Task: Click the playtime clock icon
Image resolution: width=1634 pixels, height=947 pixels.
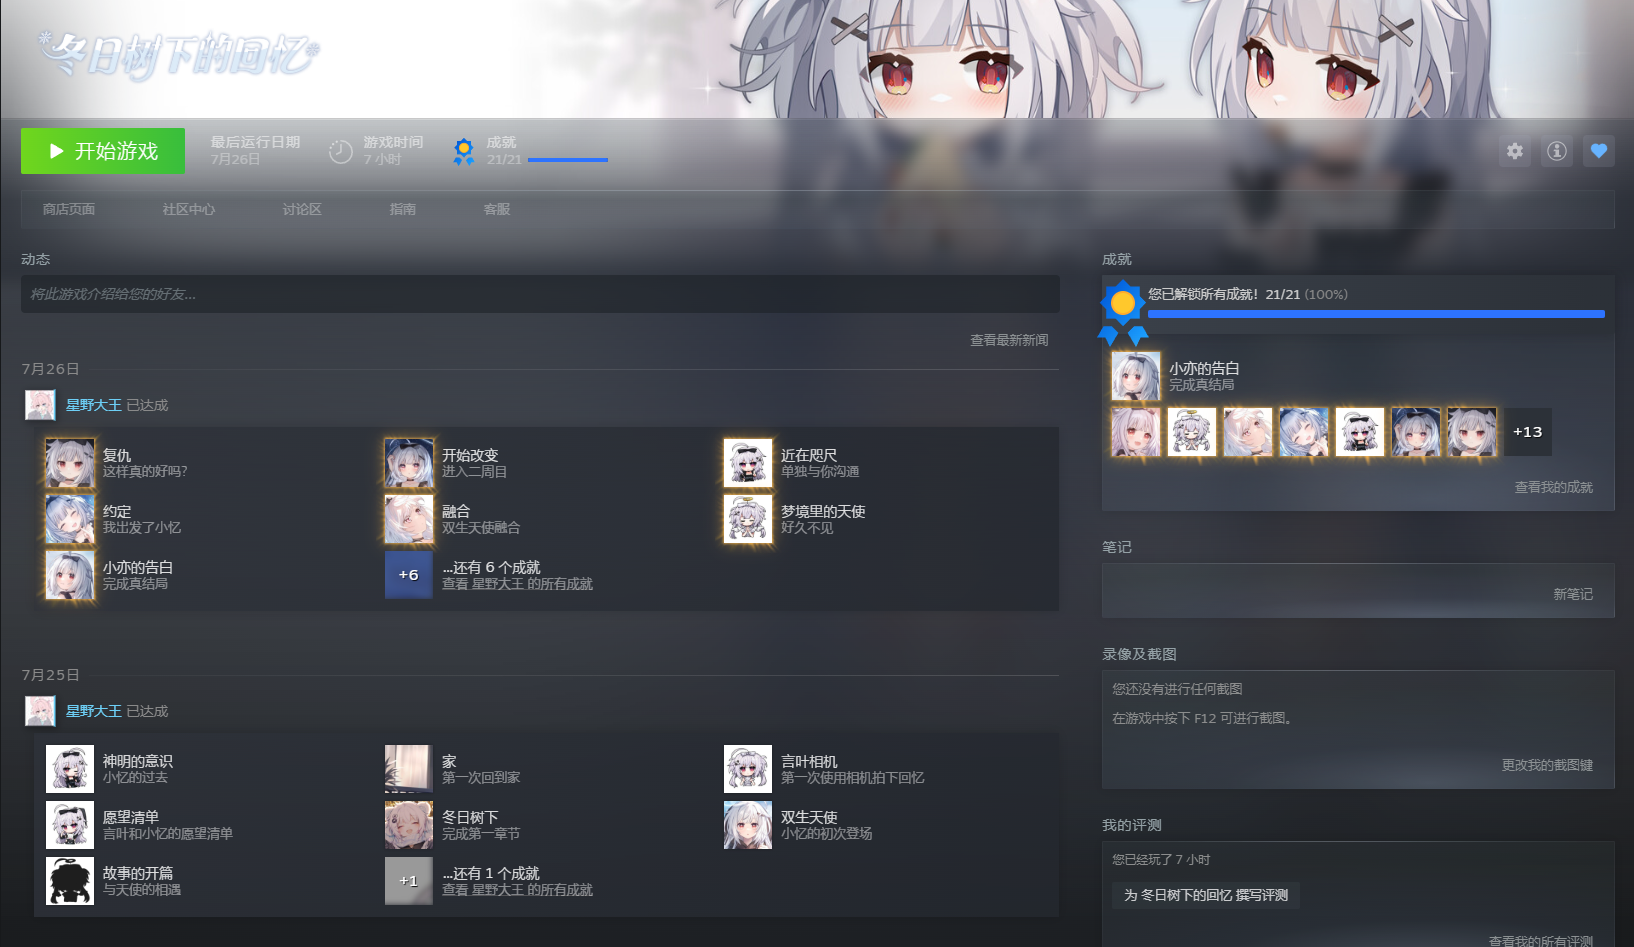Action: coord(341,151)
